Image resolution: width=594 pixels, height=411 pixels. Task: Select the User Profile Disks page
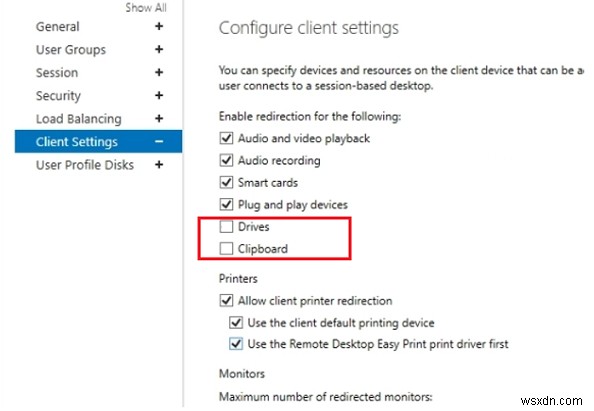[85, 165]
